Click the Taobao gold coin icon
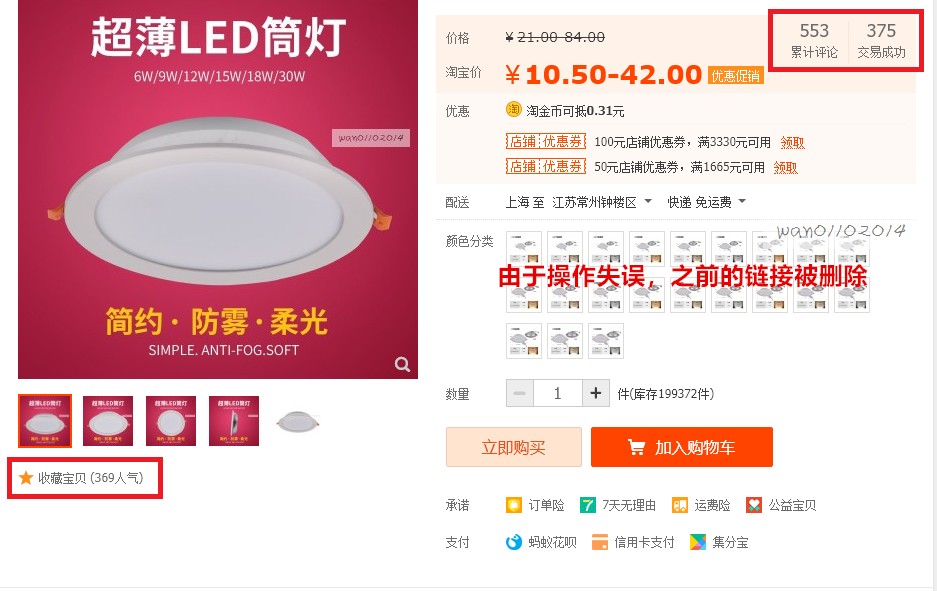Viewport: 937px width, 591px height. coord(514,110)
